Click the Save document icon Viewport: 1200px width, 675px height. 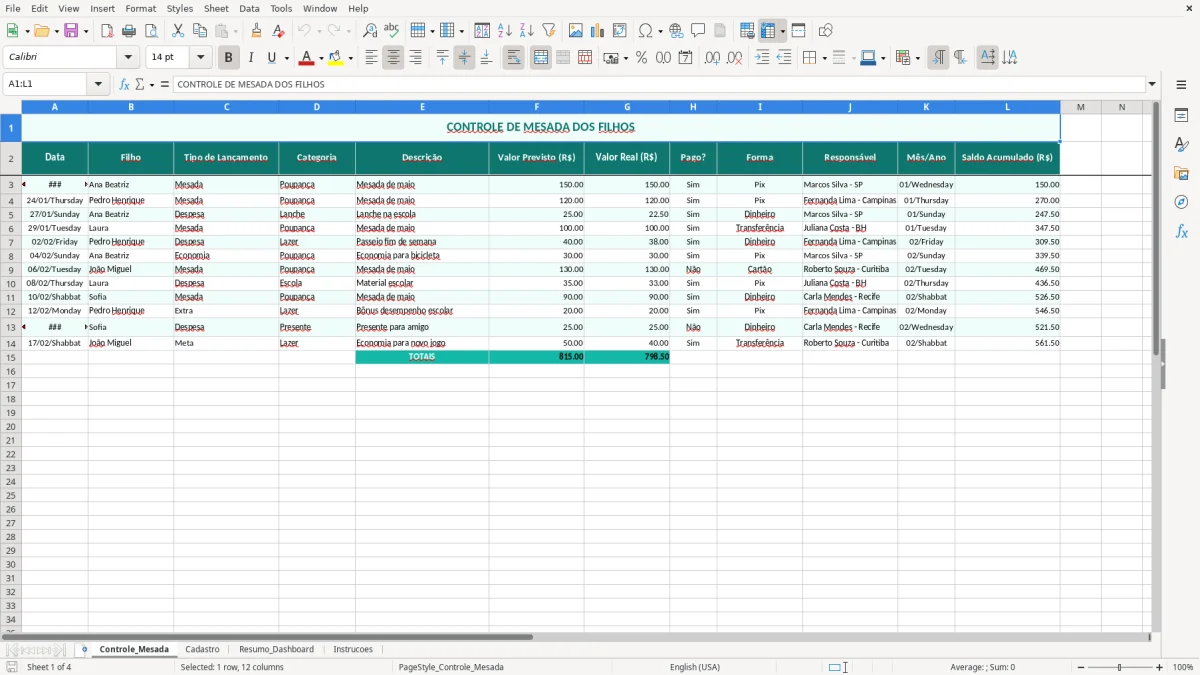[x=71, y=31]
